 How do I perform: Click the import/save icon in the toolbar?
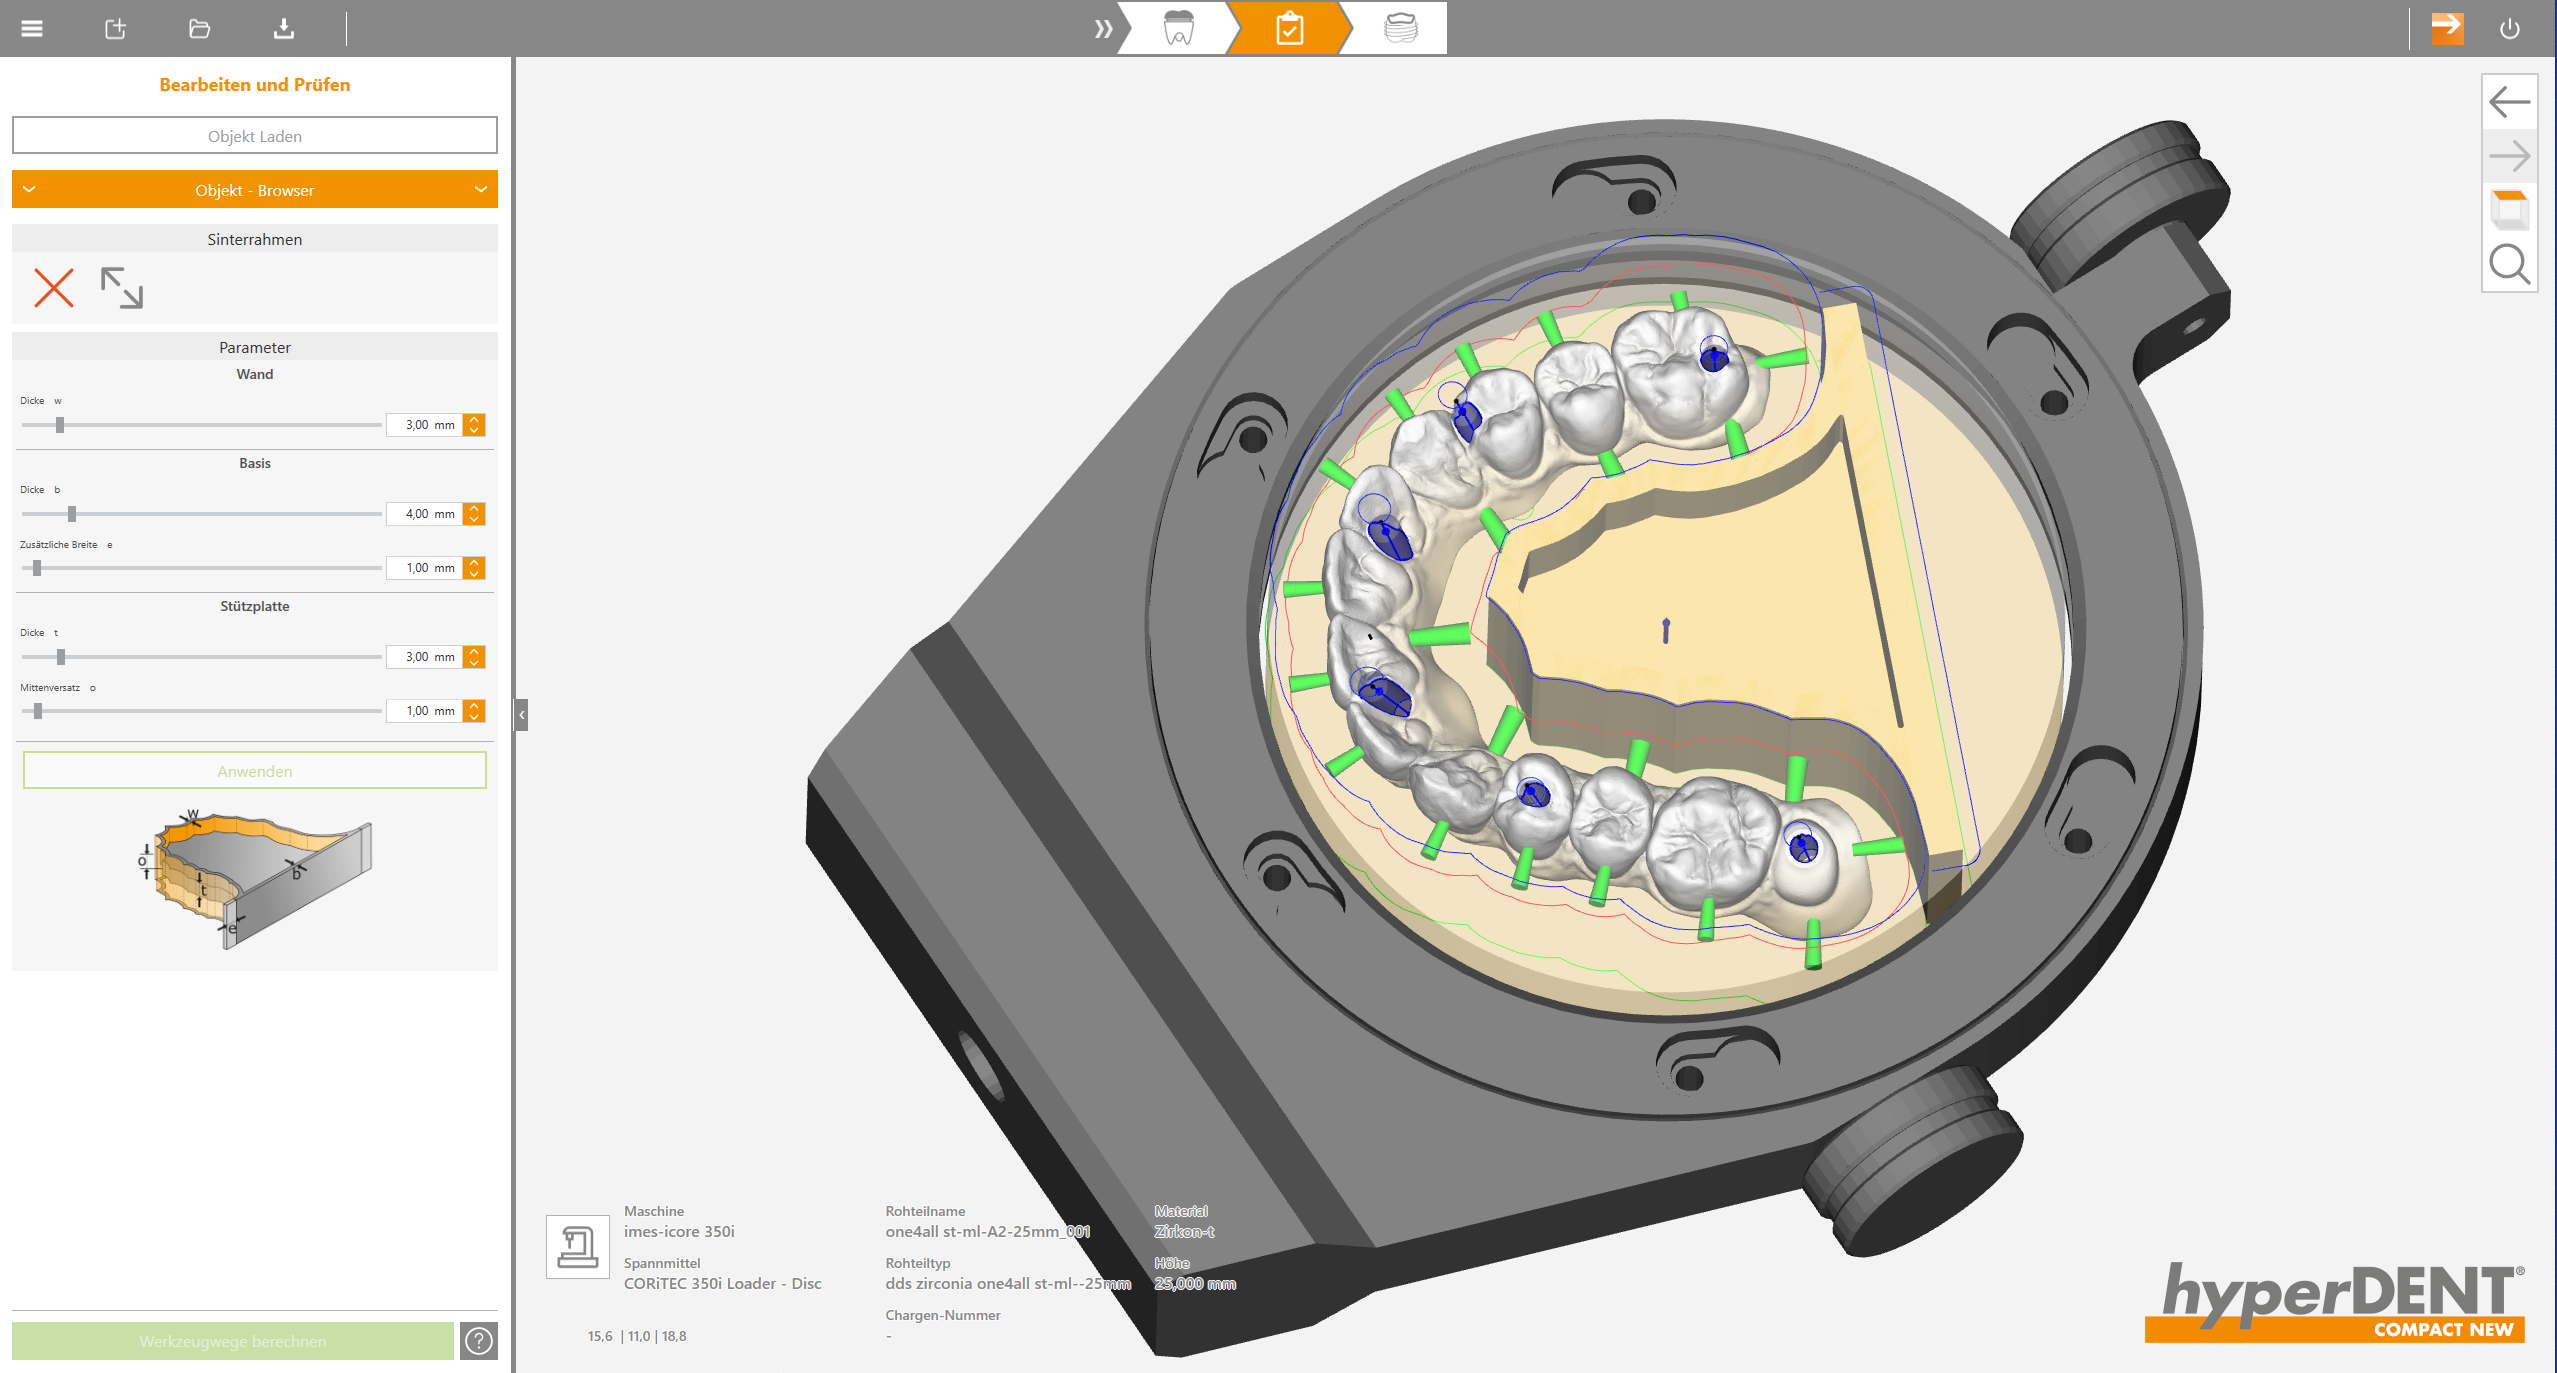tap(283, 28)
